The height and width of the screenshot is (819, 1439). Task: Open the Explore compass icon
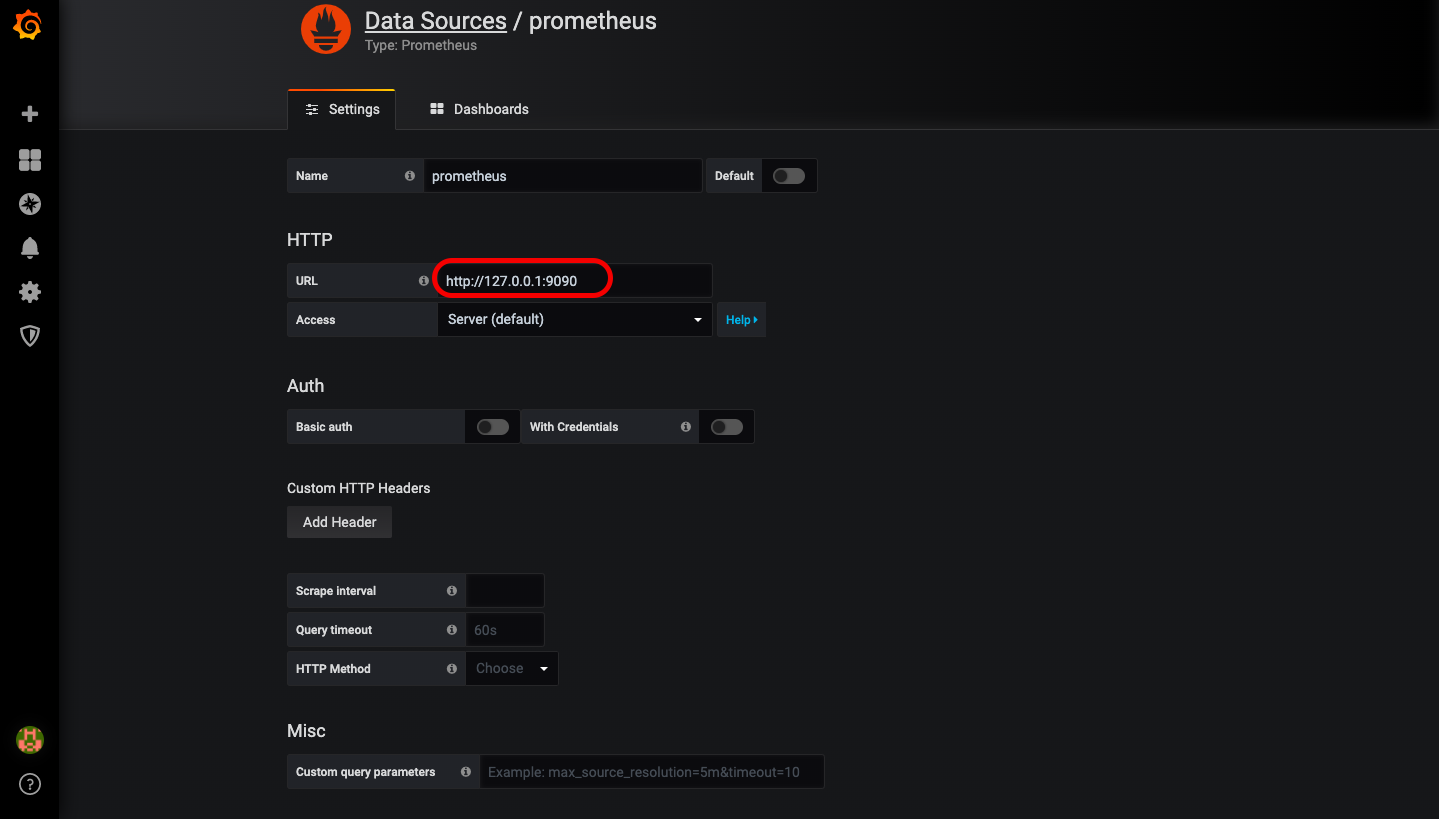coord(30,204)
